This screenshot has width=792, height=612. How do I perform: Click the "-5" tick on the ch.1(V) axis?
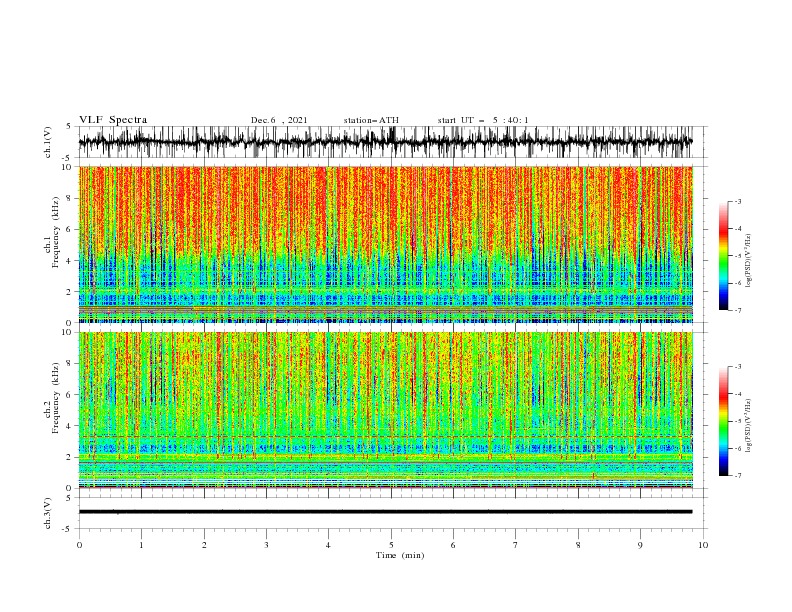point(68,157)
